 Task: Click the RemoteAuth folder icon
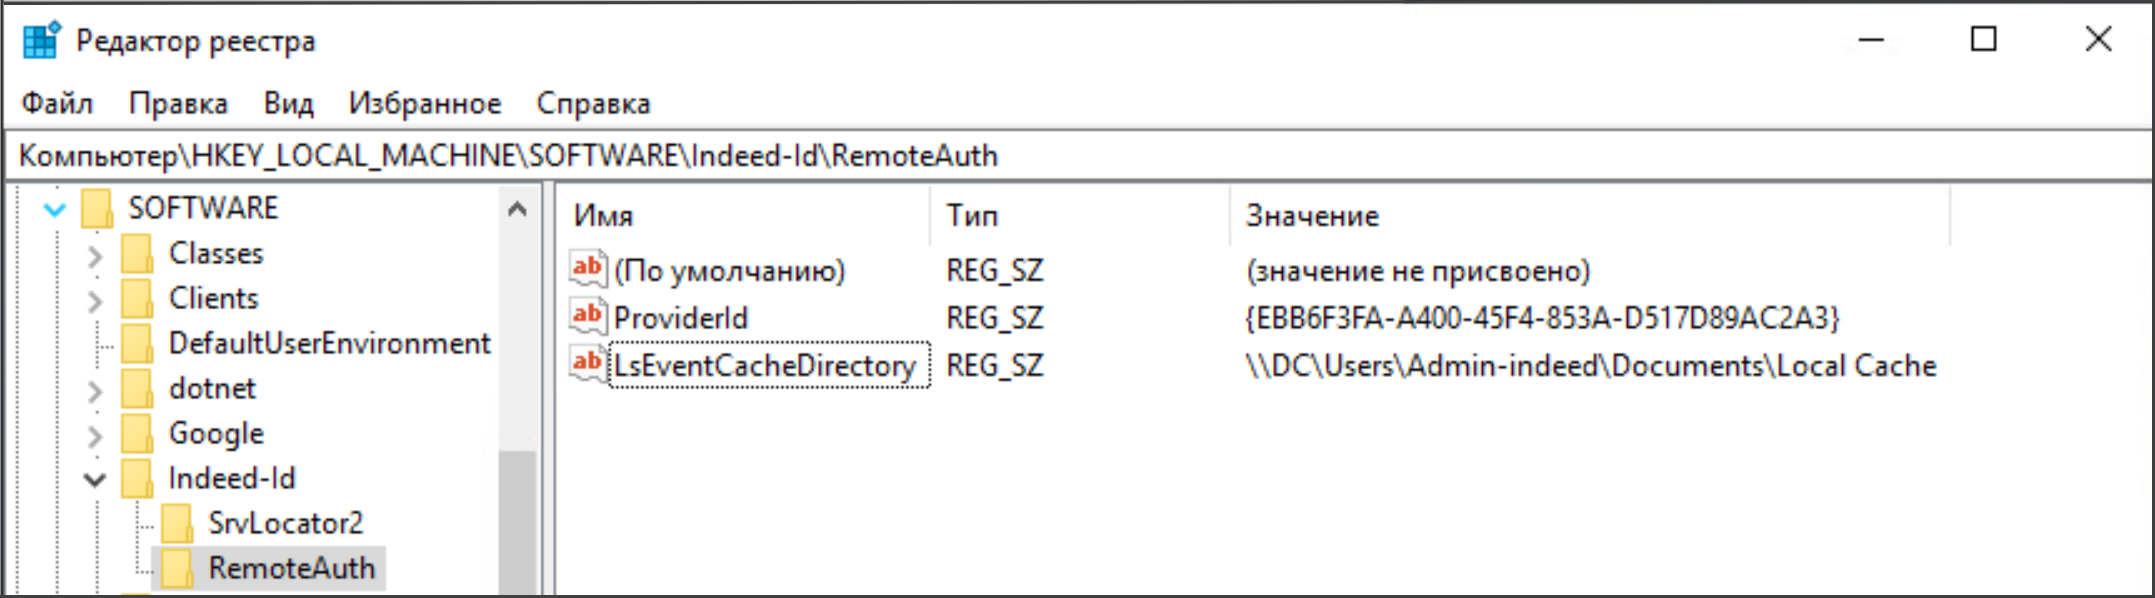(177, 569)
